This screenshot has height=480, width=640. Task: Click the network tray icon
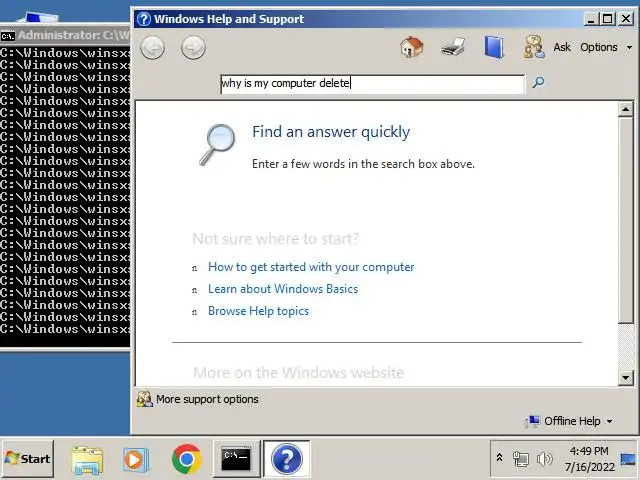[x=520, y=459]
